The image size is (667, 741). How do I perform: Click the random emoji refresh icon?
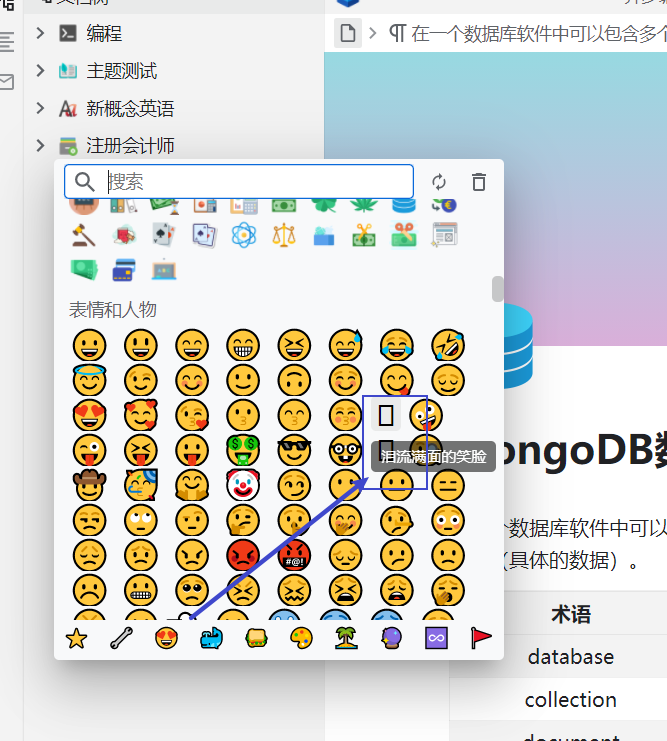coord(439,182)
